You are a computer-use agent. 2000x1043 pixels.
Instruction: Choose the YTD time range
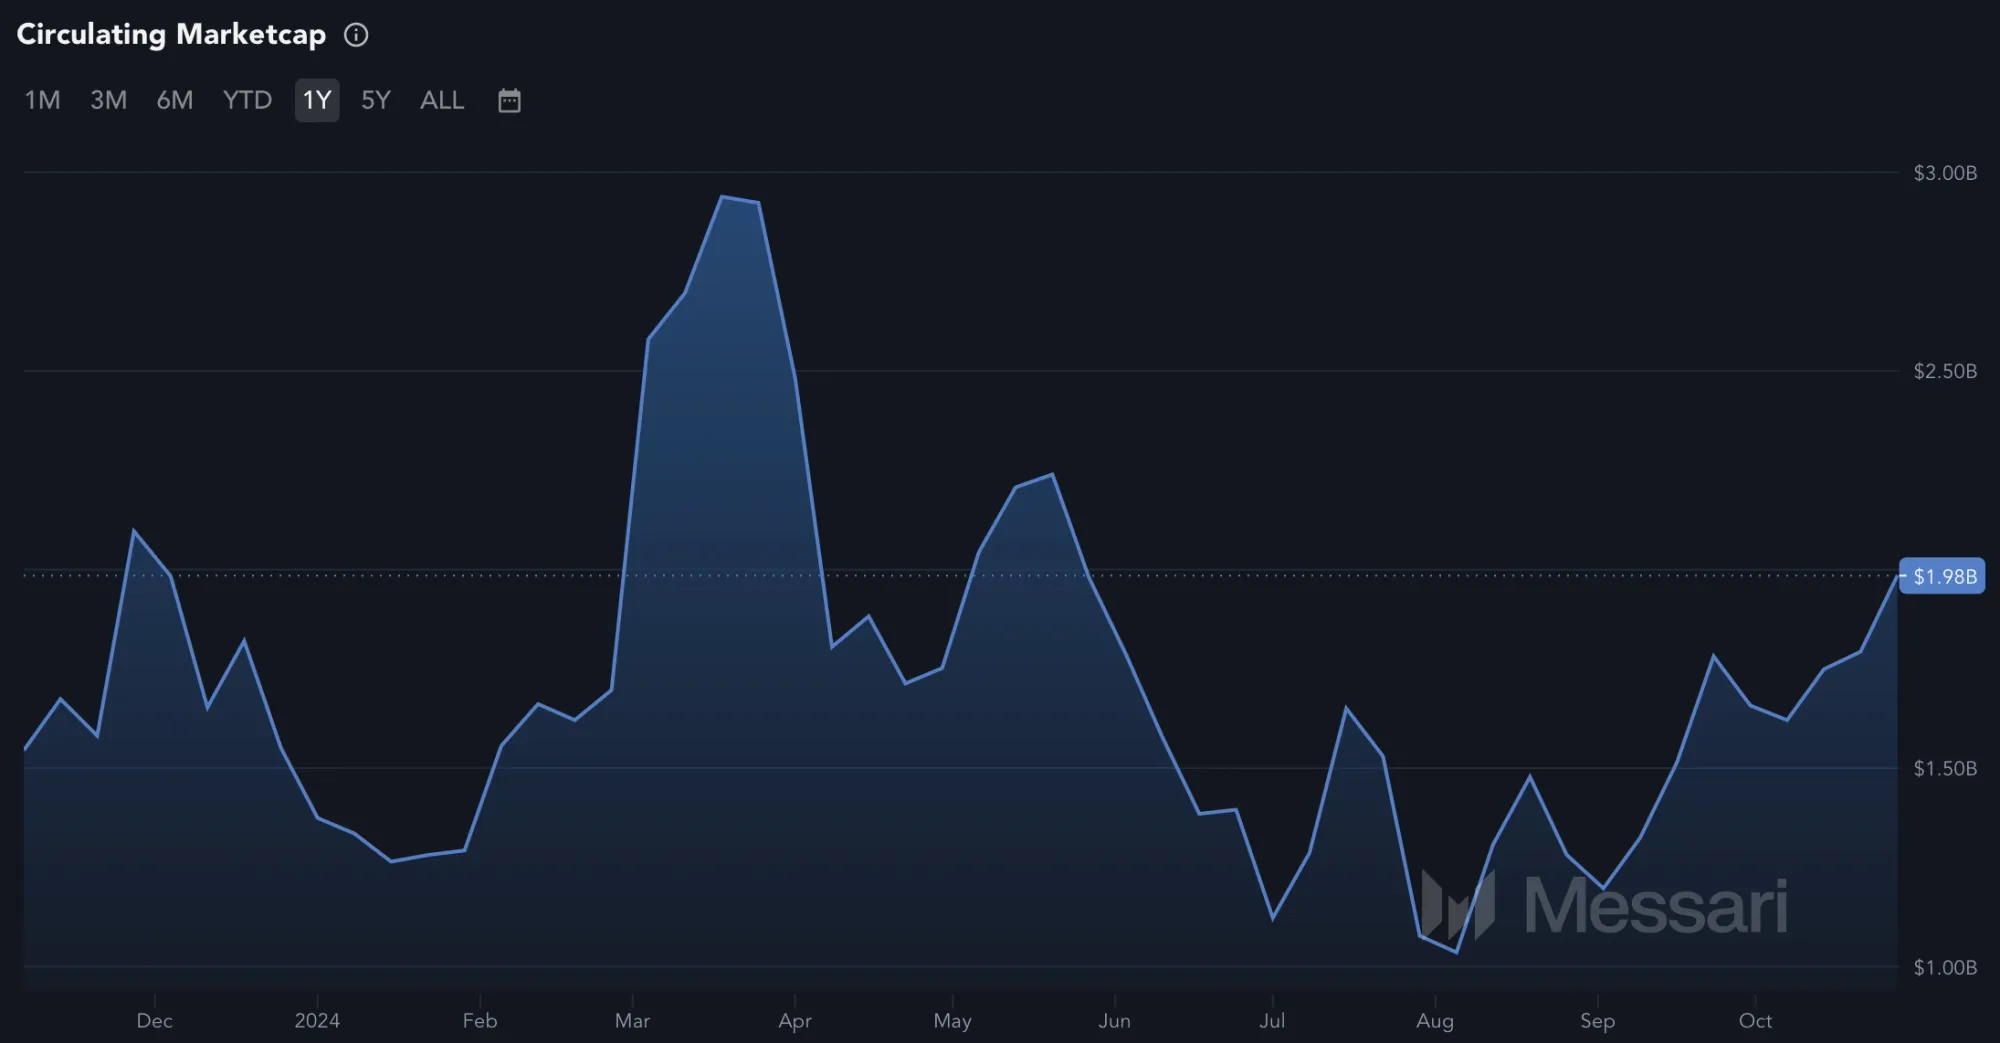pyautogui.click(x=247, y=100)
